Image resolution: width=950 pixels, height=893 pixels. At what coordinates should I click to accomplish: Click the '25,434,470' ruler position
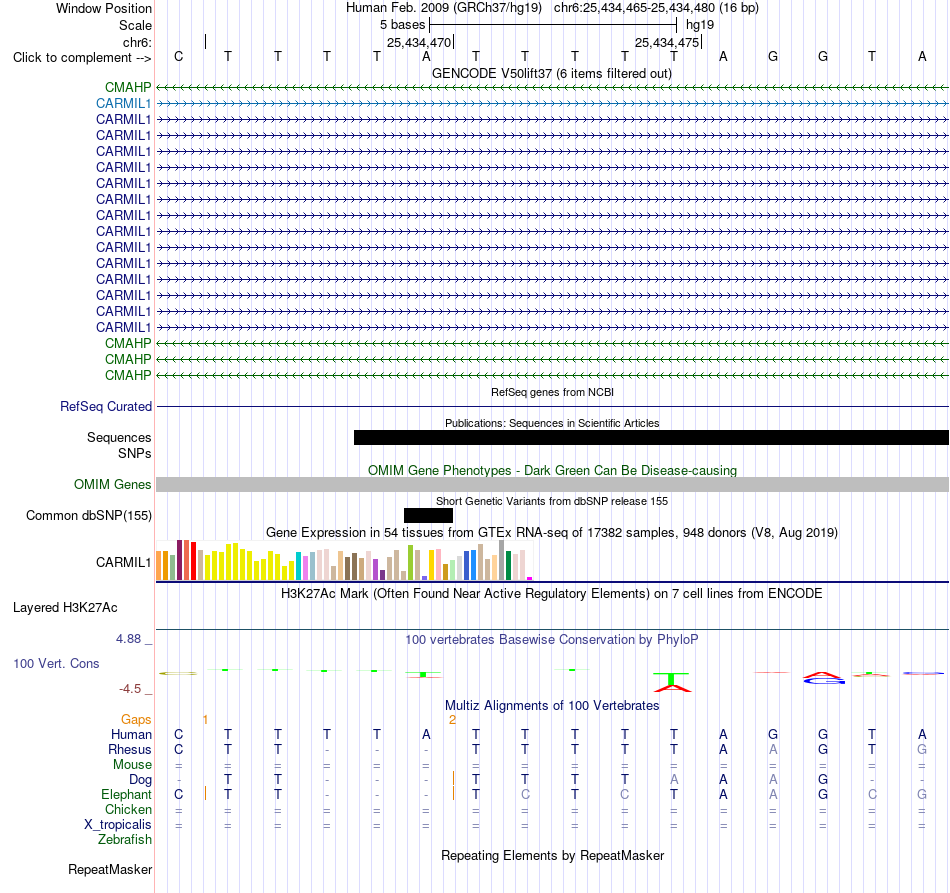419,43
